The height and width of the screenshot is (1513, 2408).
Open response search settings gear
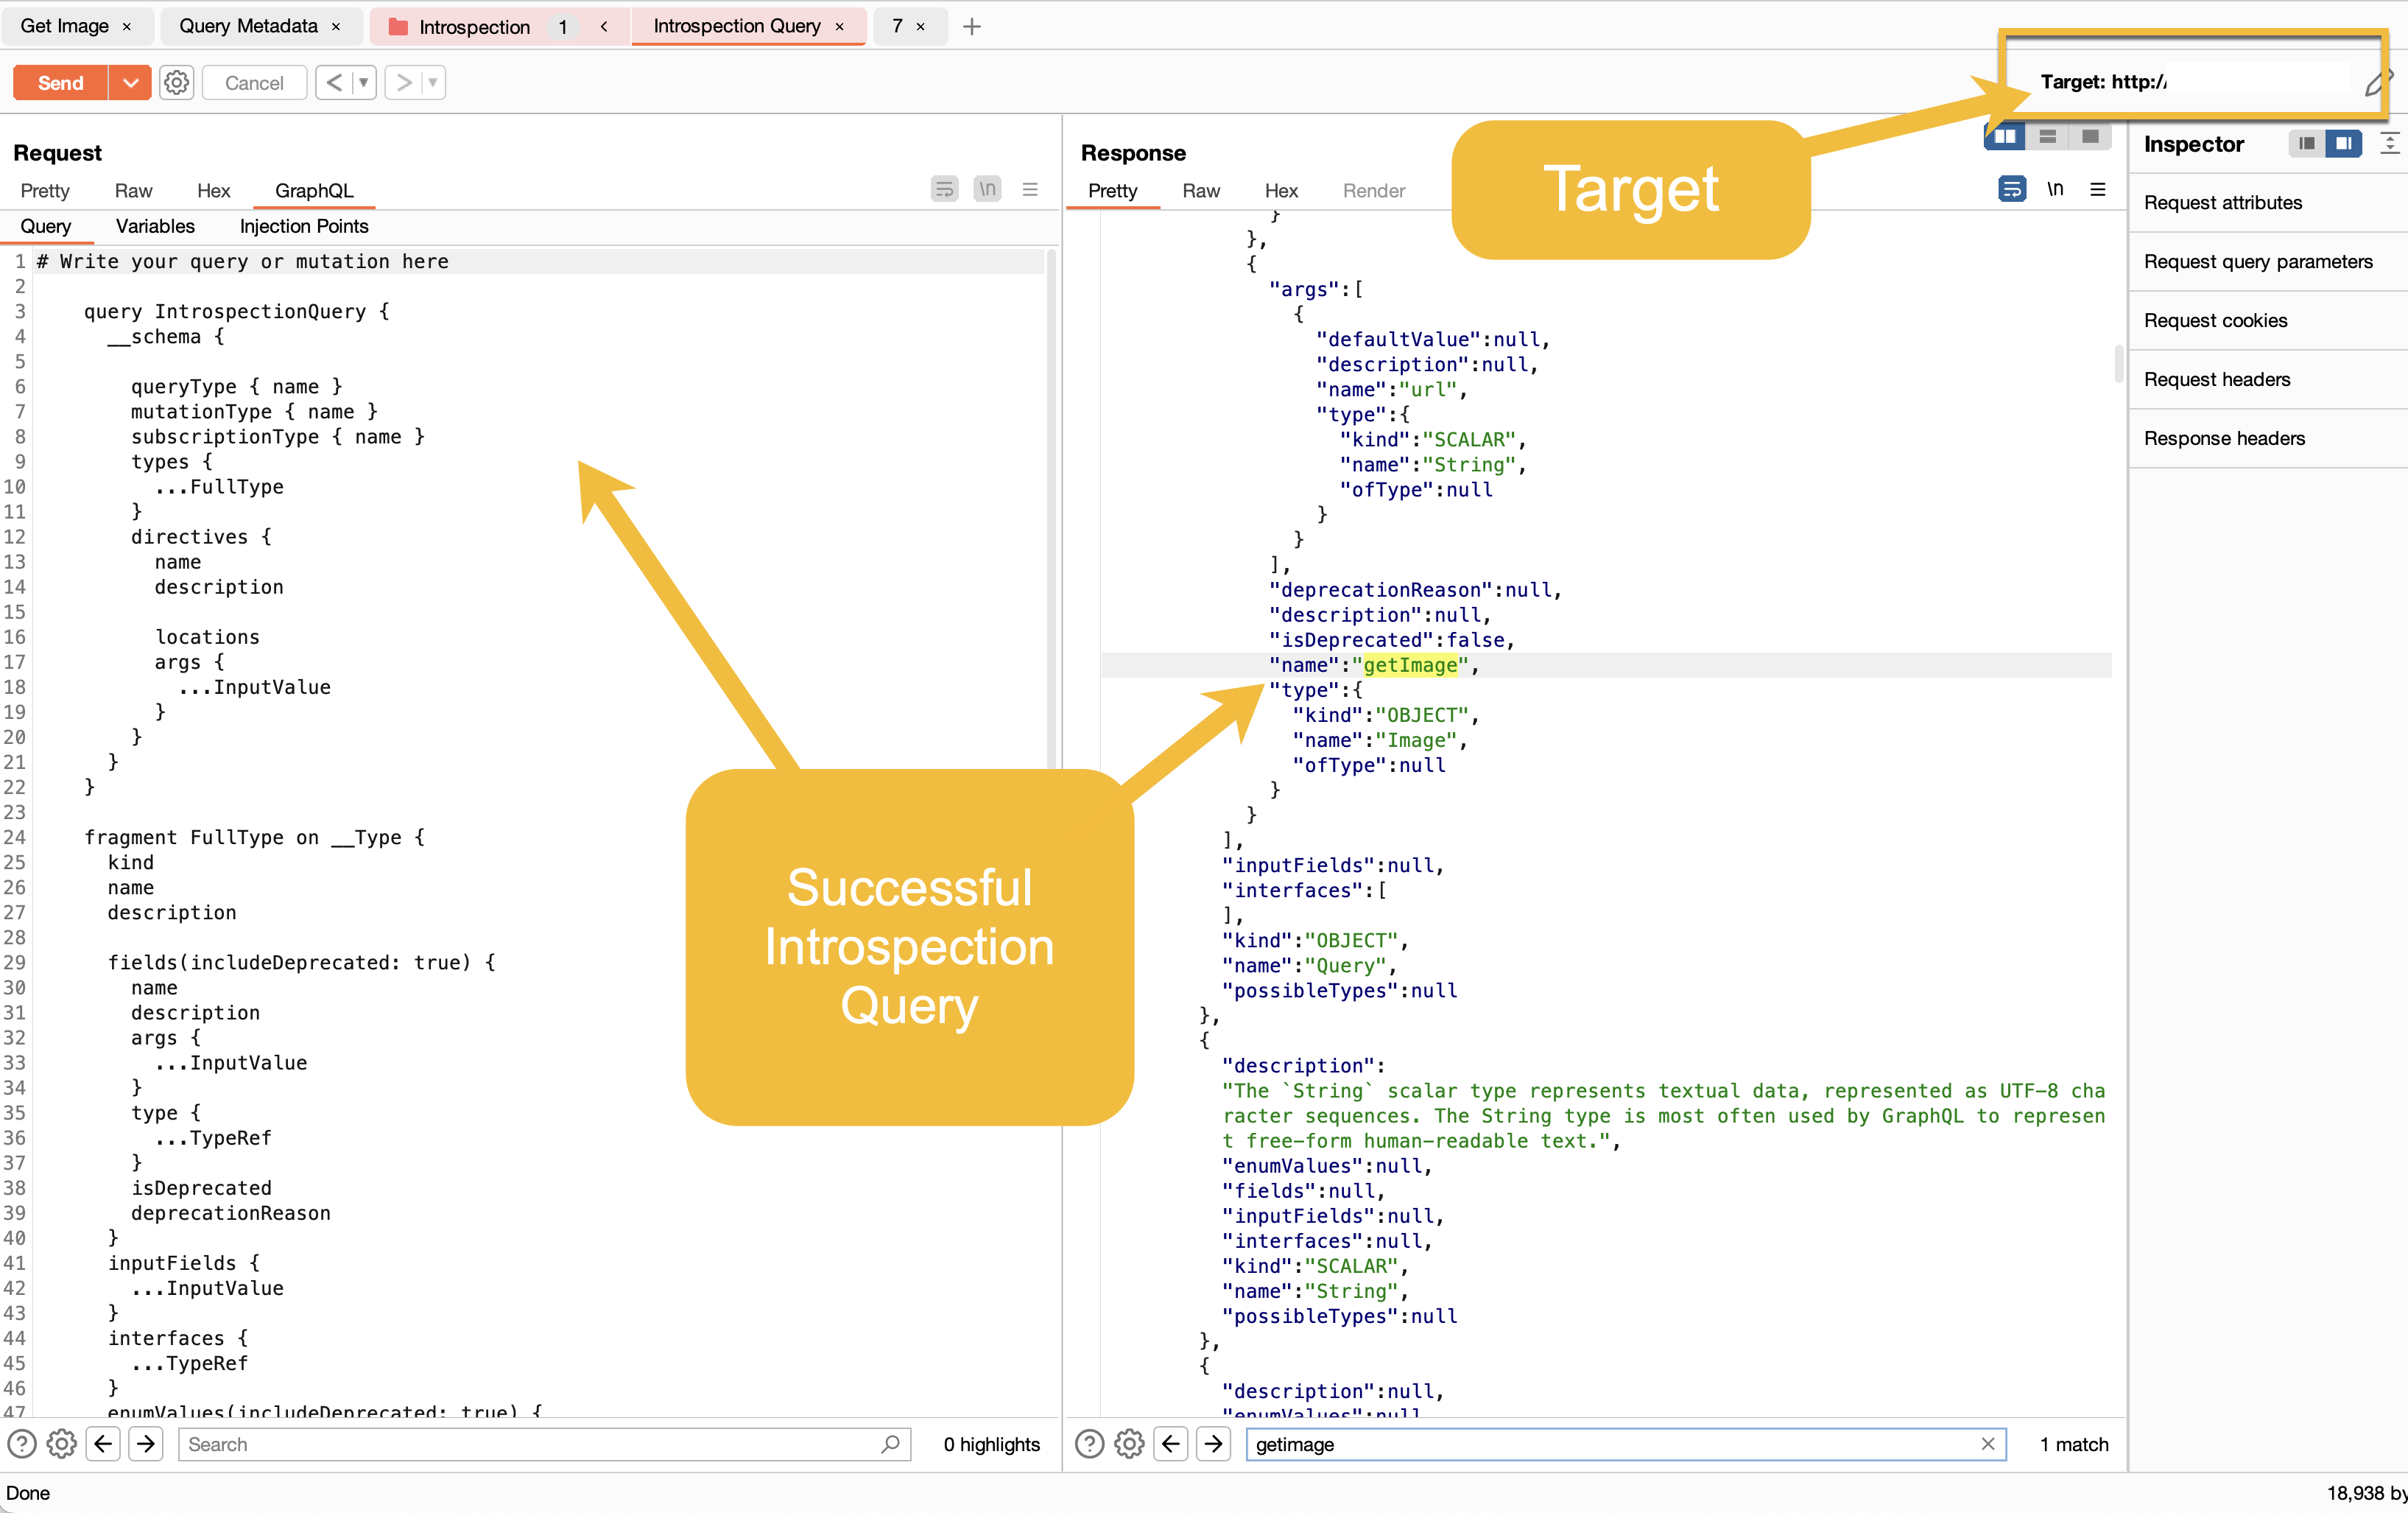pyautogui.click(x=1130, y=1443)
